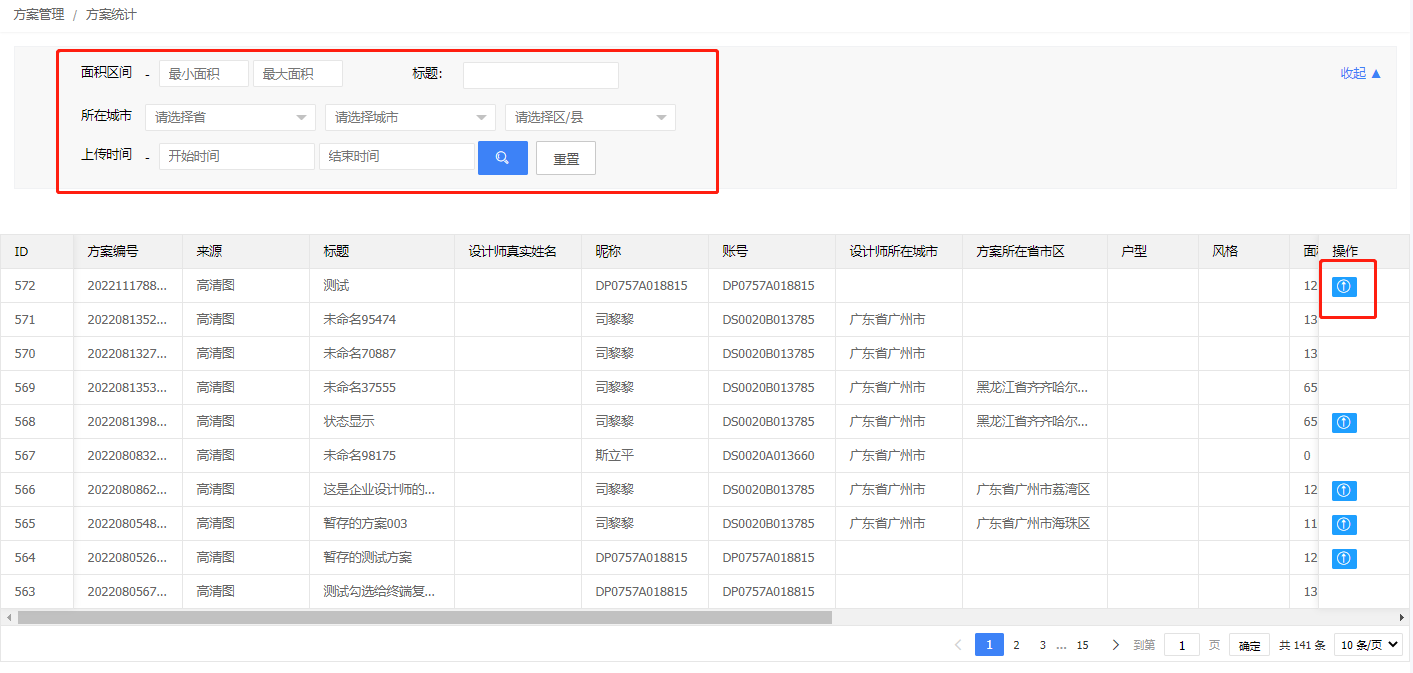Click the upload icon in row 566
The image size is (1413, 673).
click(1344, 490)
